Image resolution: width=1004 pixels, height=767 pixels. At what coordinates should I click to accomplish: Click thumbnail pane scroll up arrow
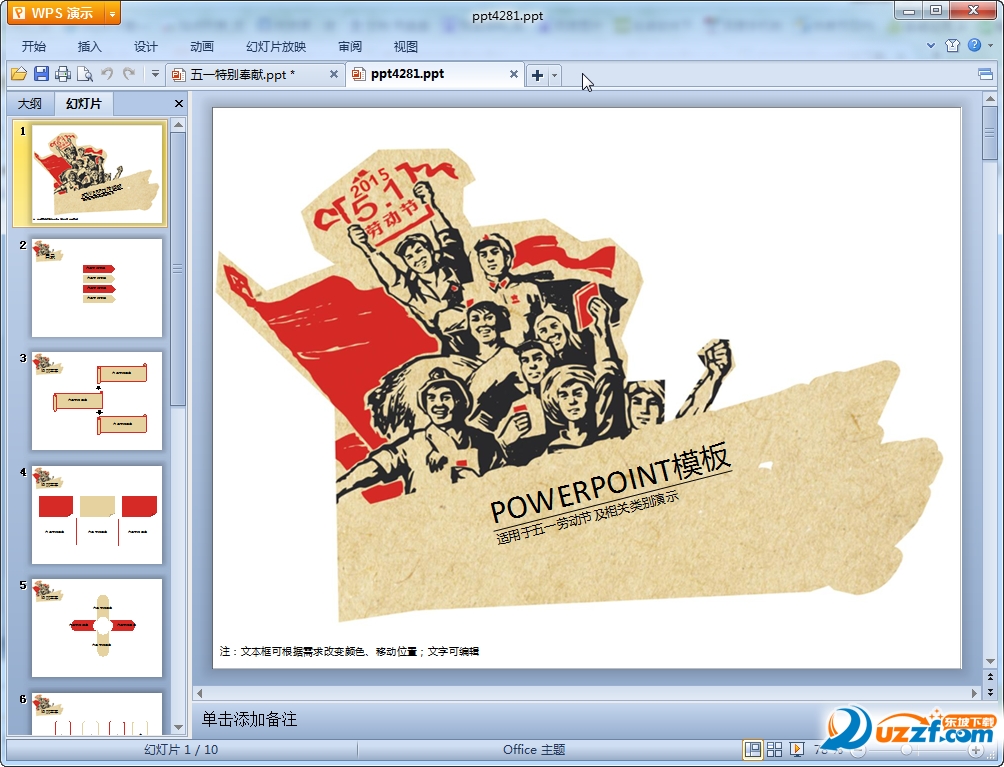(x=179, y=124)
